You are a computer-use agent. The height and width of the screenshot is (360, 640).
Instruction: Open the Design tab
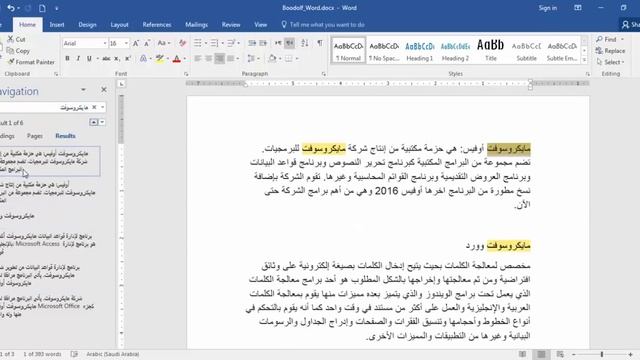(87, 25)
